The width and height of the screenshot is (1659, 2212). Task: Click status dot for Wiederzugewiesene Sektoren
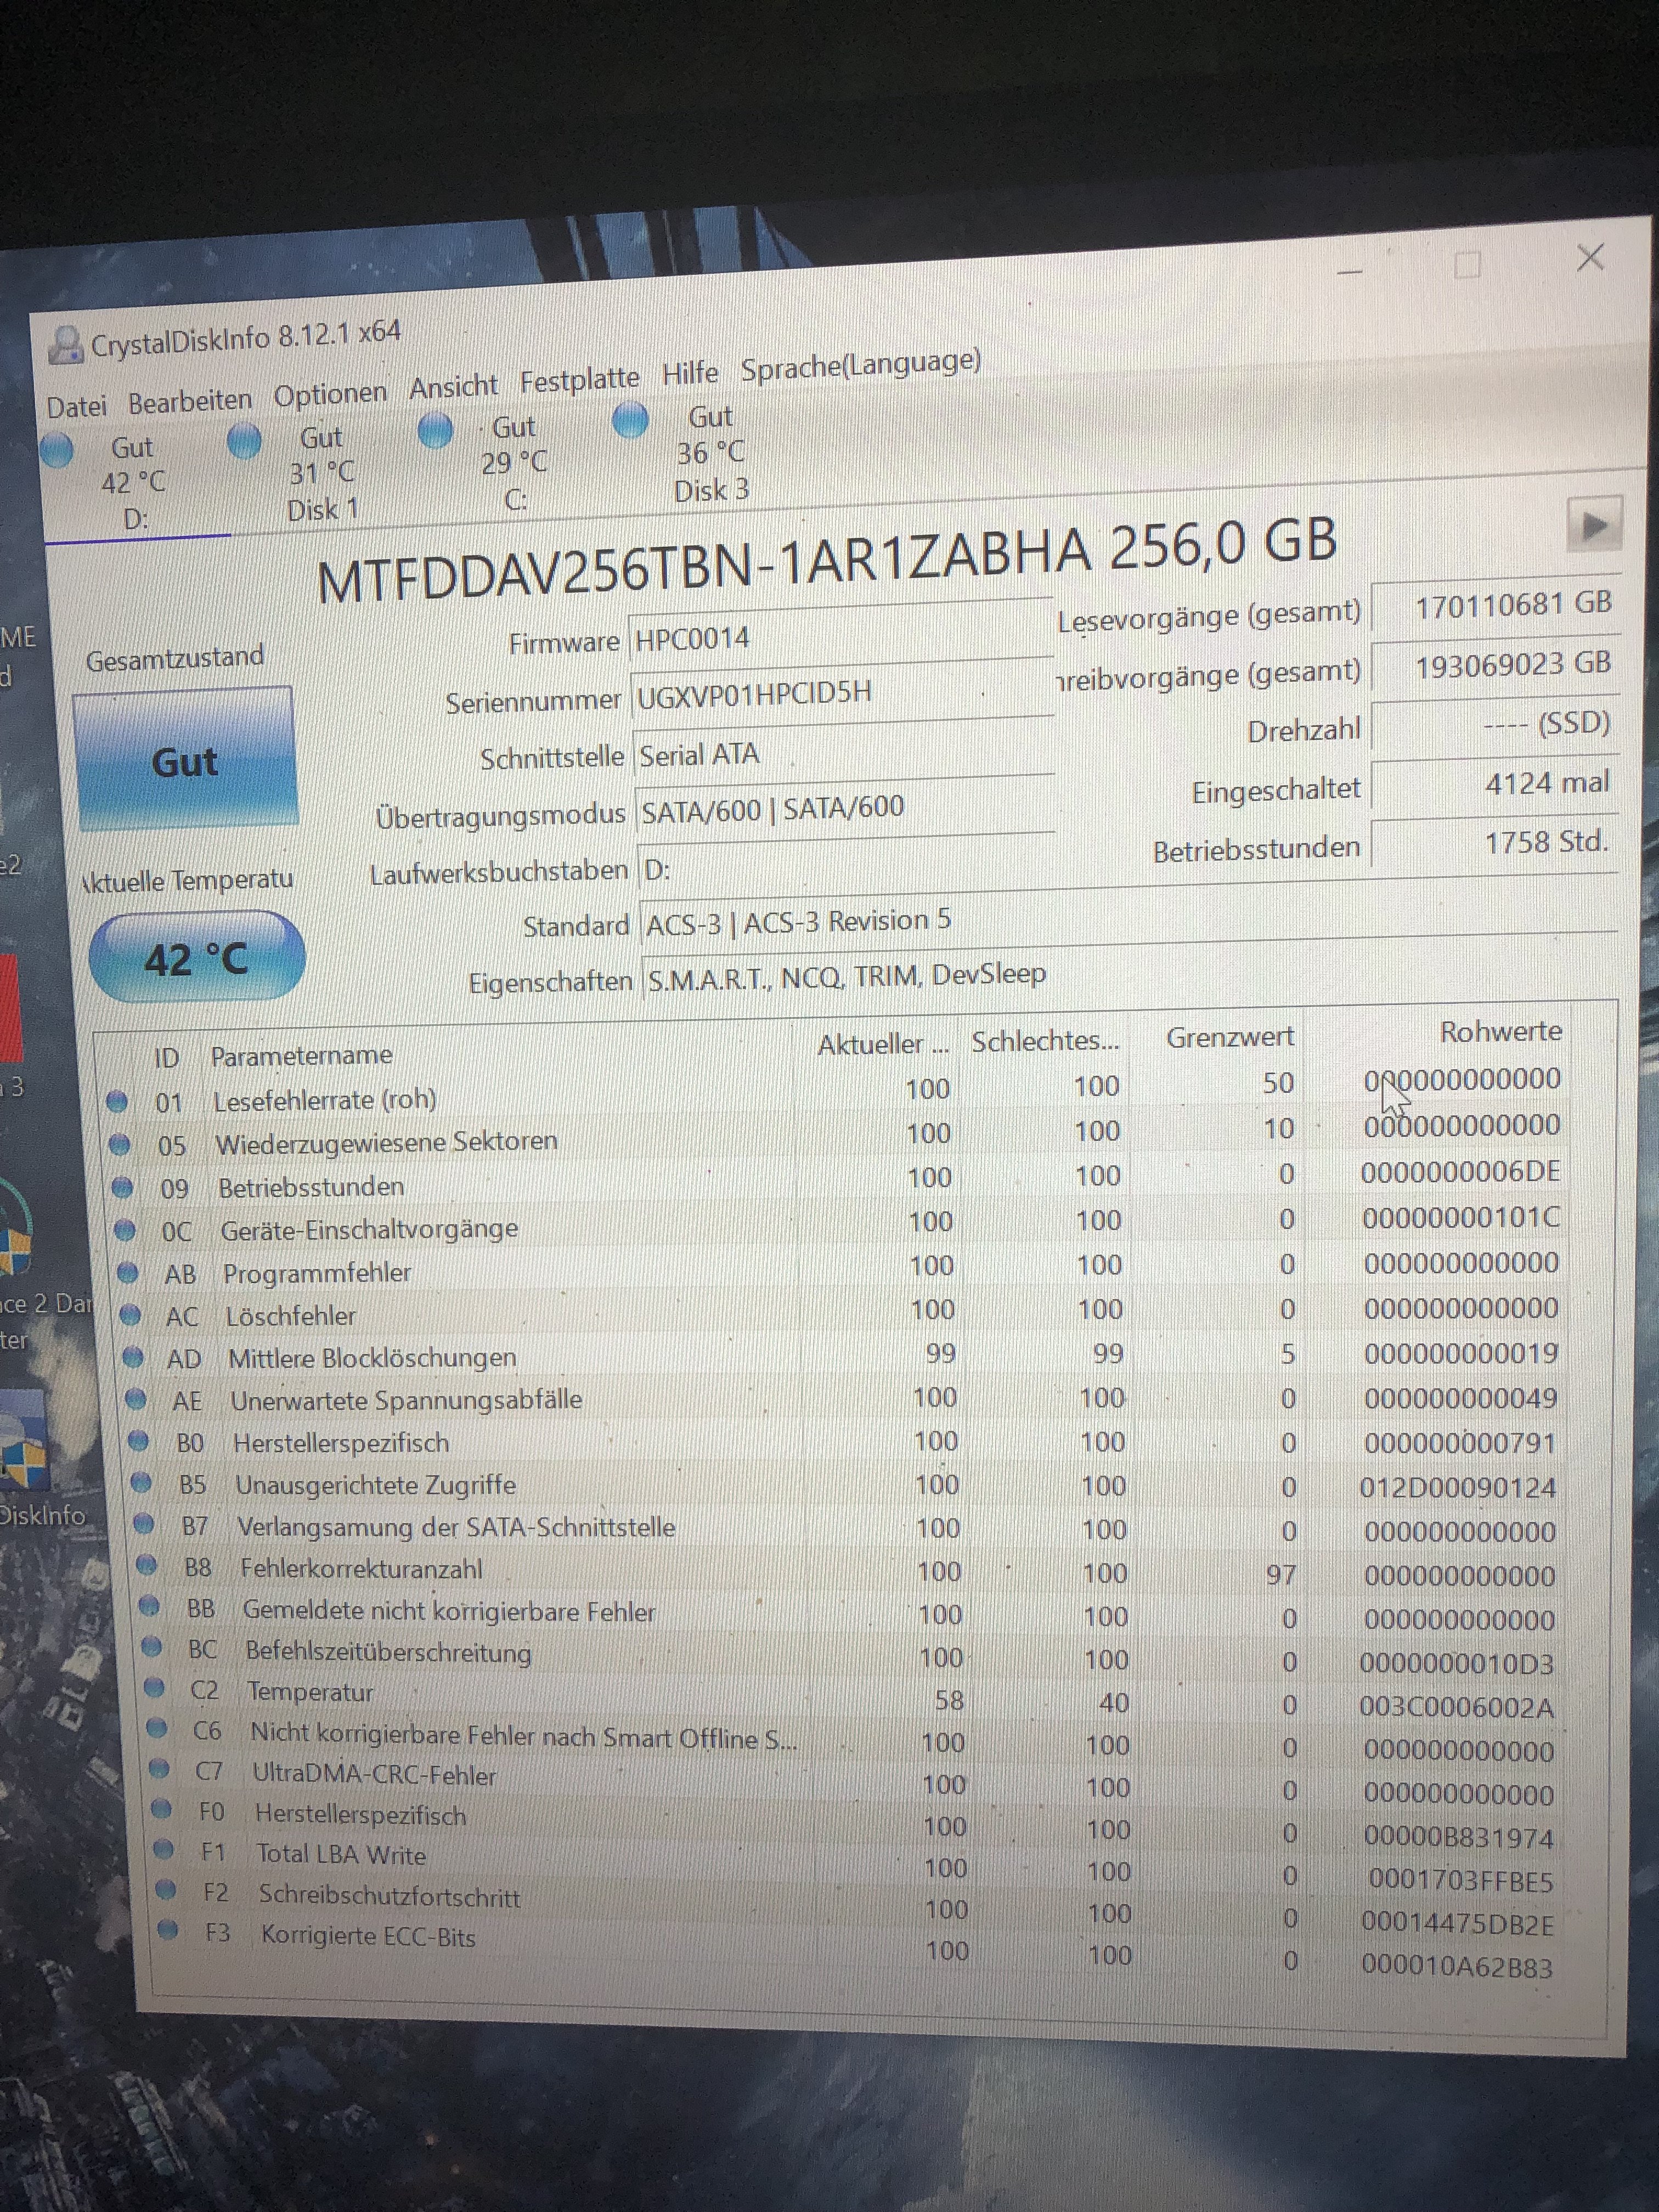point(119,1144)
